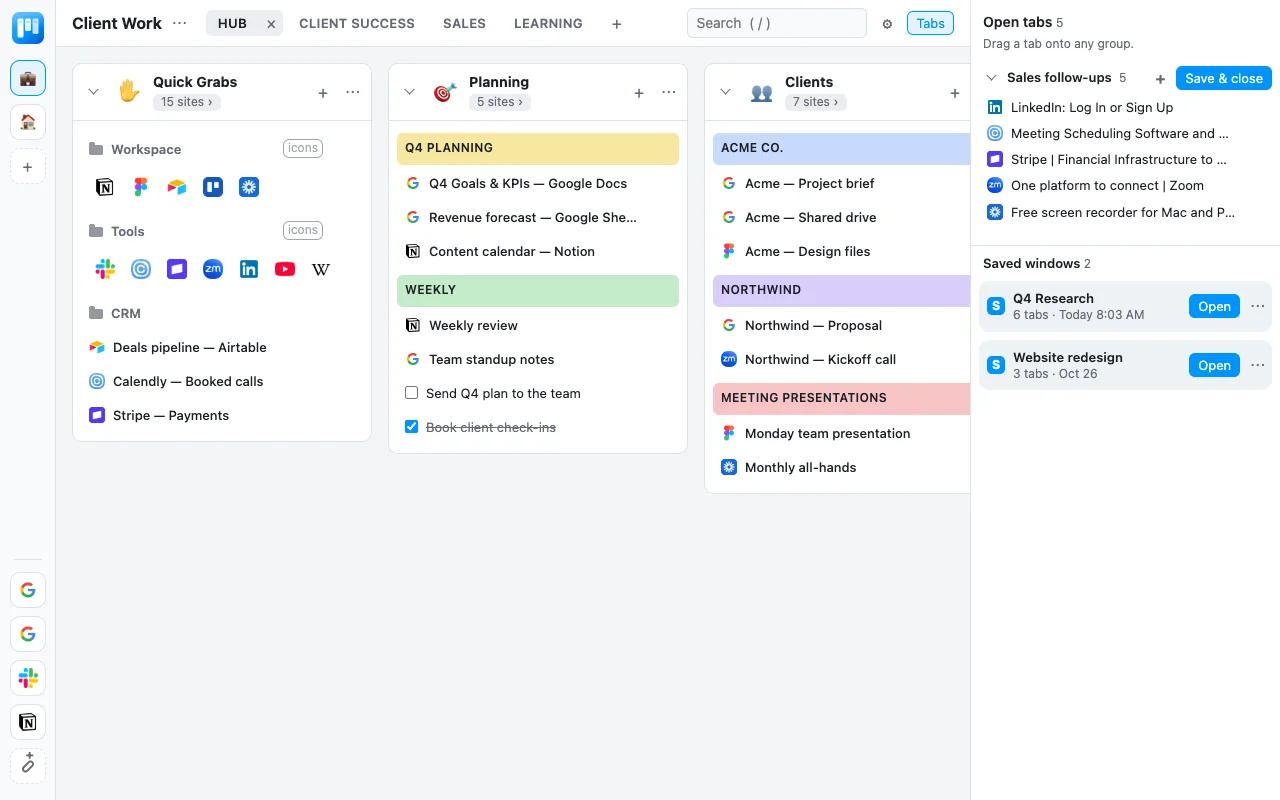Switch to the SALES tab

coord(464,23)
